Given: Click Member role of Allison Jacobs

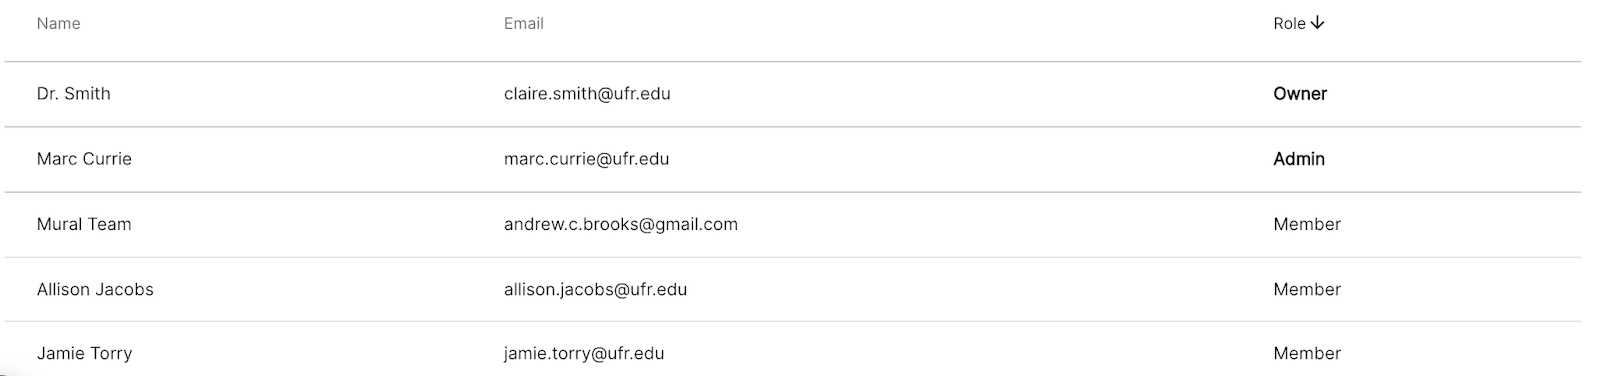Looking at the screenshot, I should (1307, 289).
